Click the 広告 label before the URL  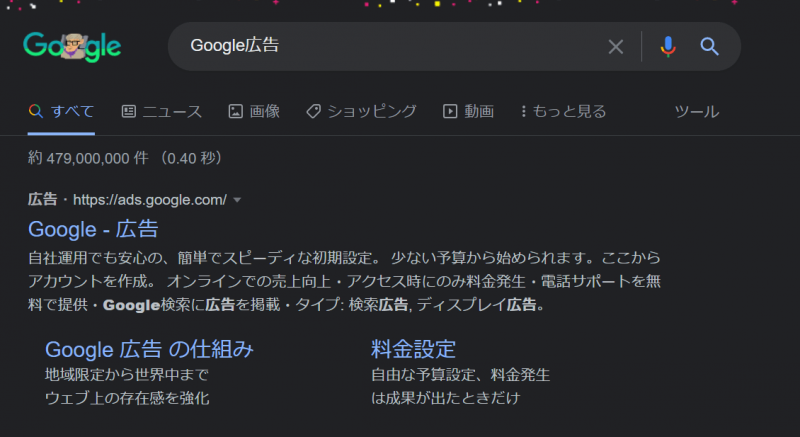click(42, 199)
